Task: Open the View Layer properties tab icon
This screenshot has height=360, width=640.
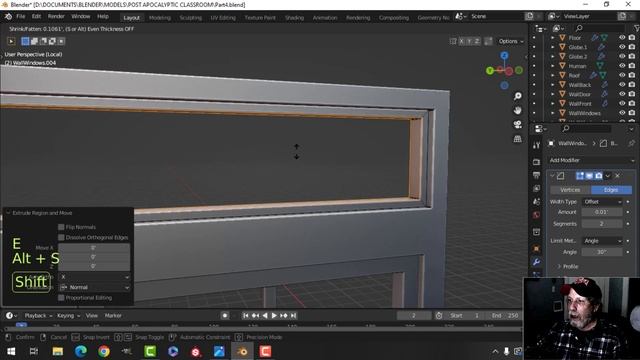Action: pyautogui.click(x=536, y=189)
